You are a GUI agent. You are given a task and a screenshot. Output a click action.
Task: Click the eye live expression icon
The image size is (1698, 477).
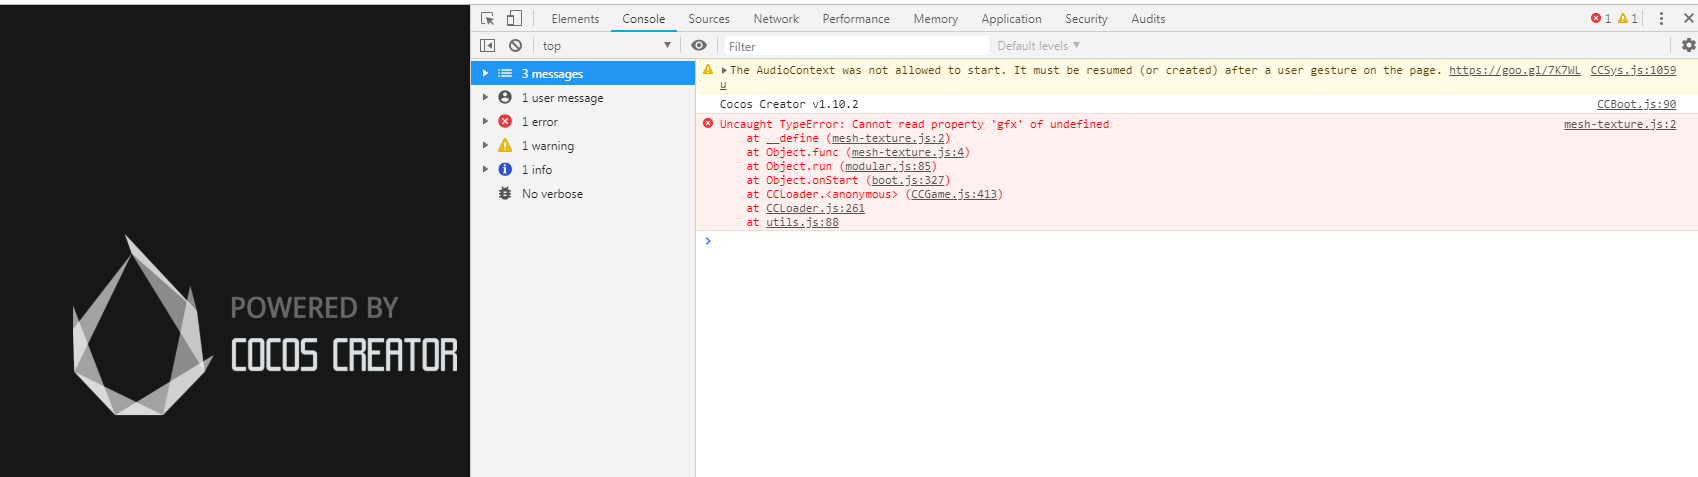(699, 46)
